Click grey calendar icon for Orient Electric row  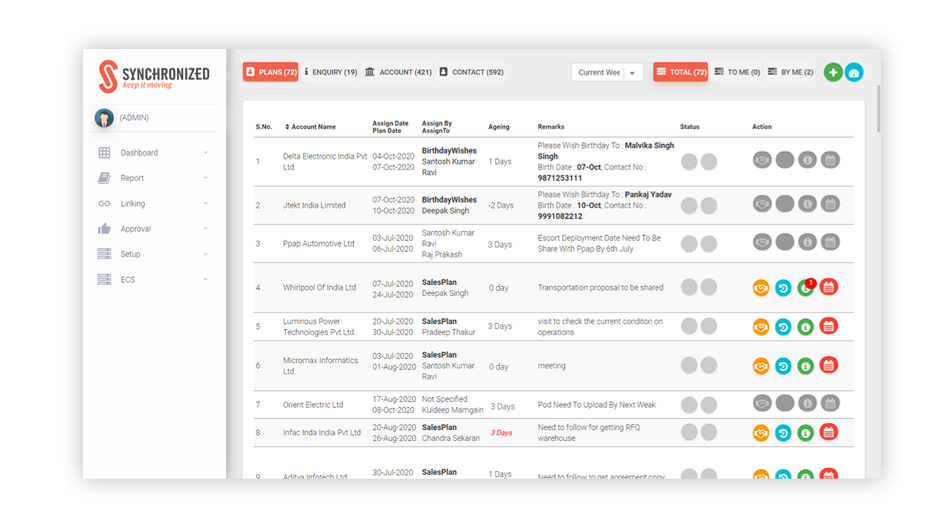coord(830,404)
